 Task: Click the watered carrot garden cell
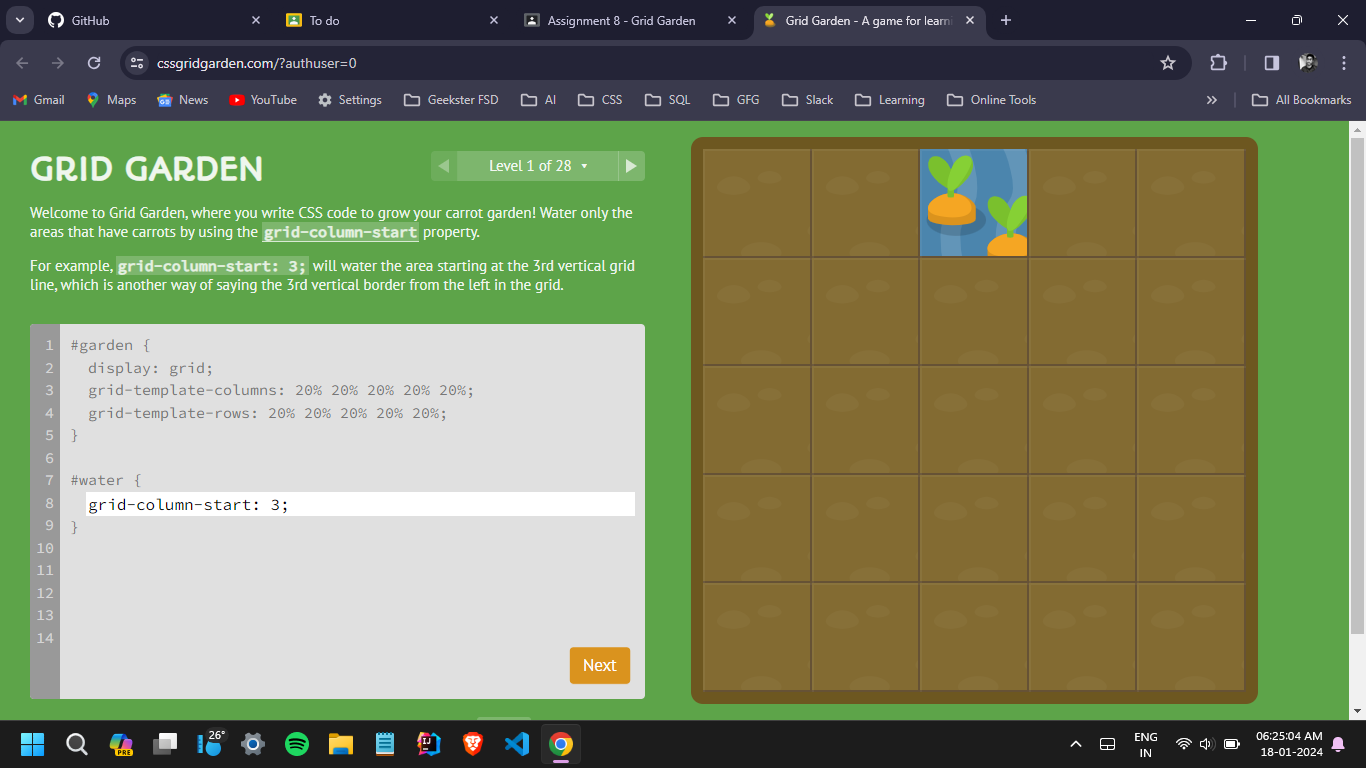click(973, 203)
